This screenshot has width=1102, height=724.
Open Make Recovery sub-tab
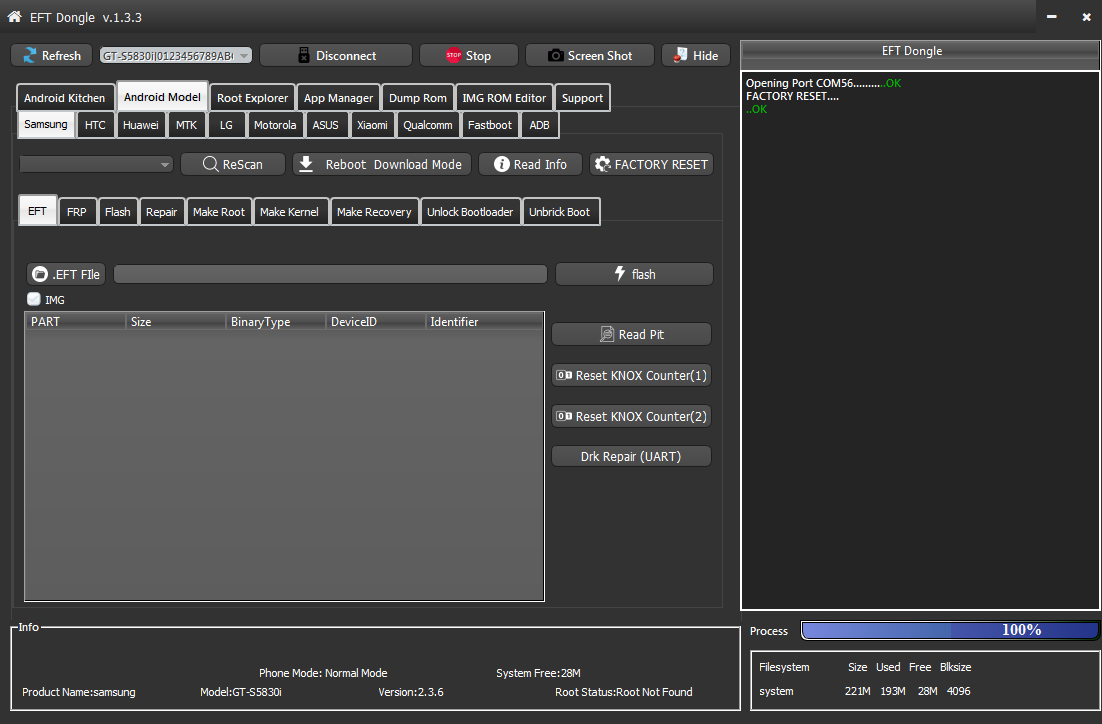click(374, 212)
